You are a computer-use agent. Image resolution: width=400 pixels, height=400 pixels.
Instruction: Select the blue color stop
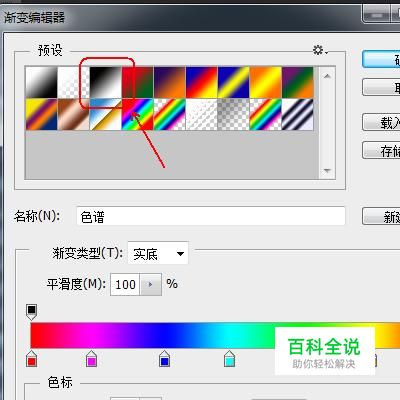164,359
